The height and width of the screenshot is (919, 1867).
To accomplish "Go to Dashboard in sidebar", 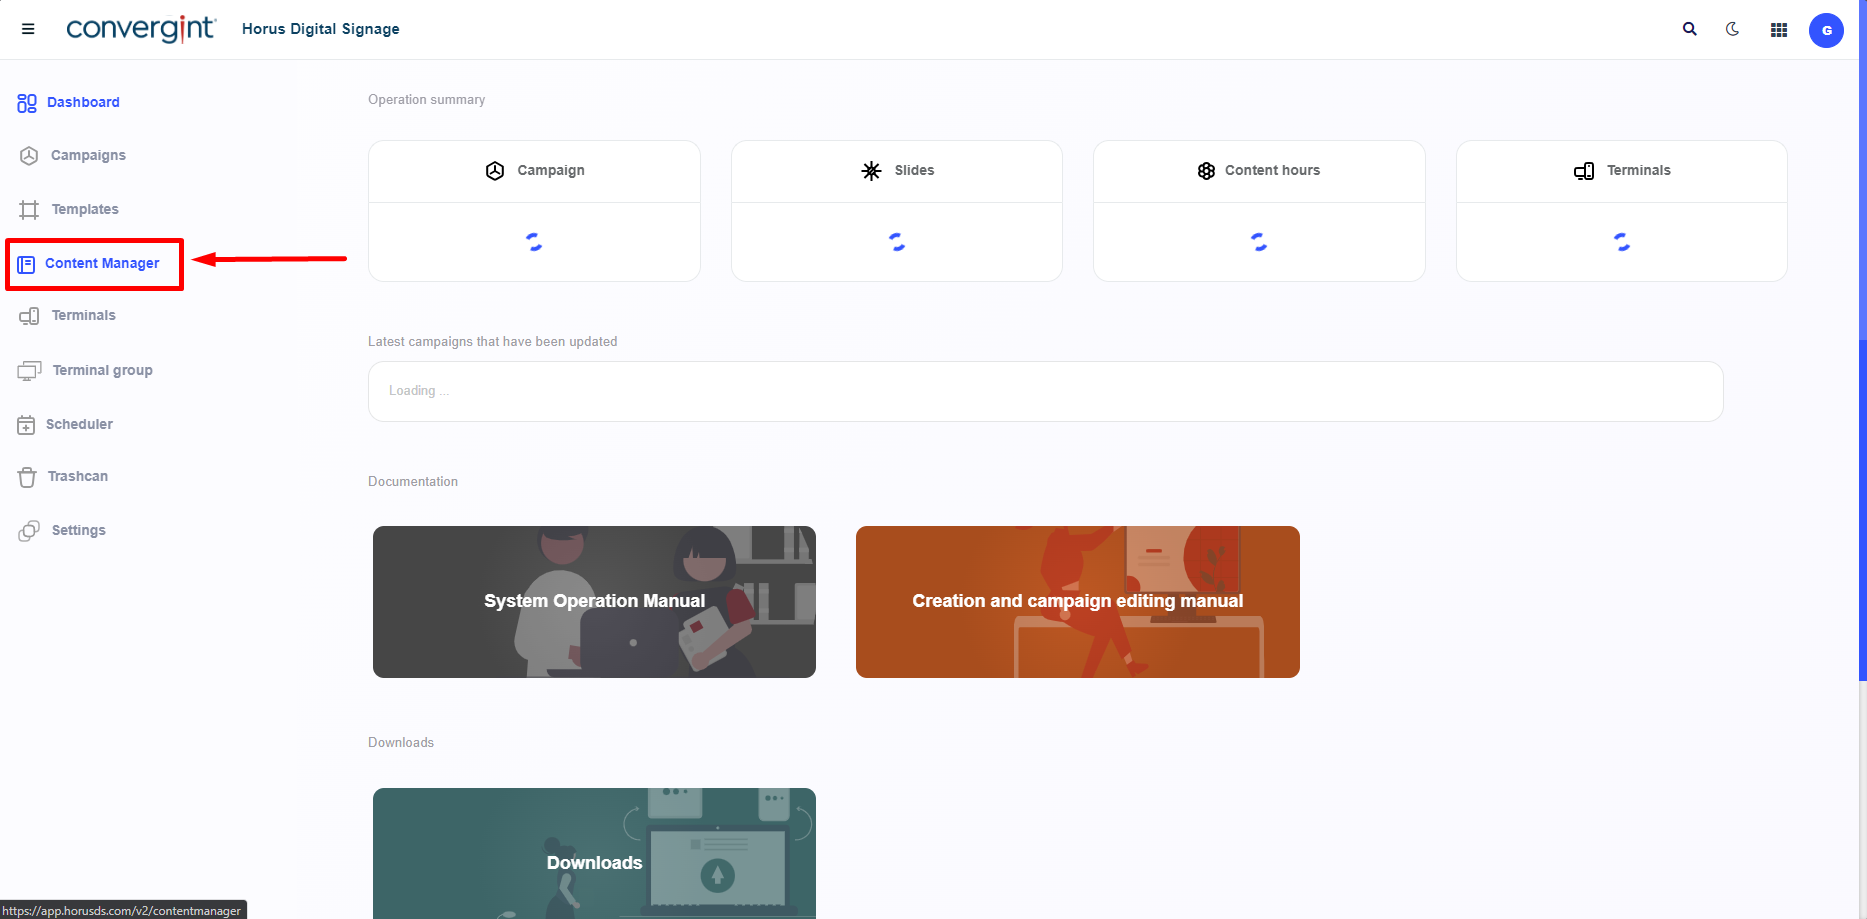I will [82, 102].
